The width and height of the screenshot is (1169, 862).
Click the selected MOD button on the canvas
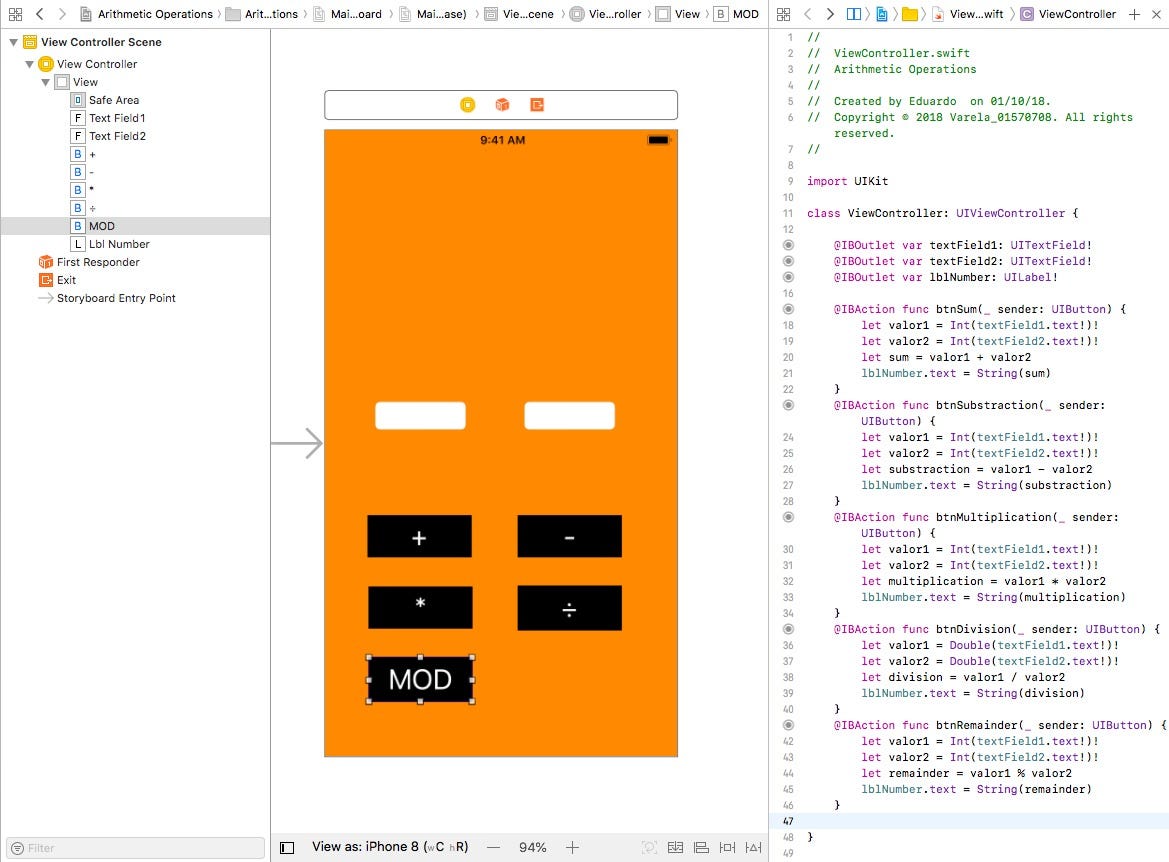[420, 679]
